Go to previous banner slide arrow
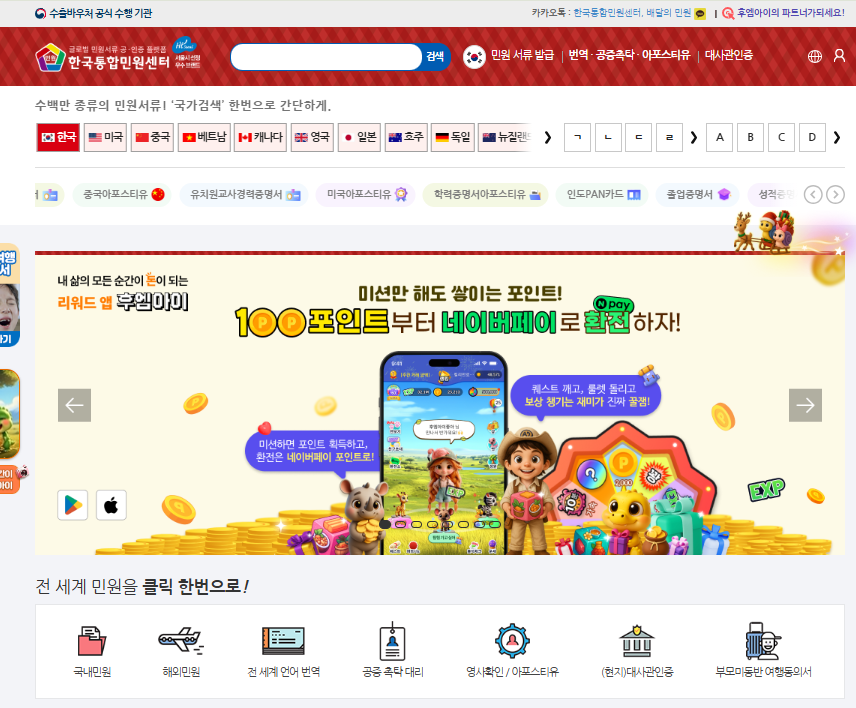 tap(74, 405)
